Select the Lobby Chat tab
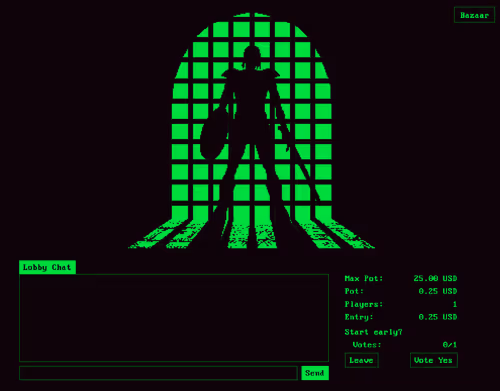 pos(47,267)
